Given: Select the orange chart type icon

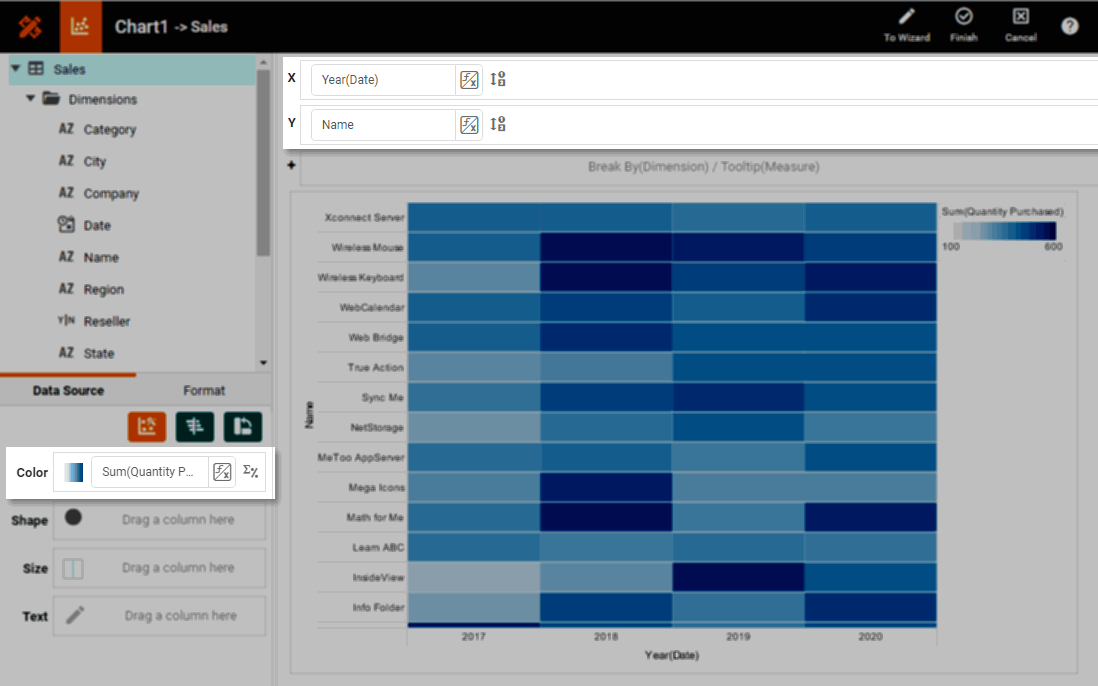Looking at the screenshot, I should [x=147, y=427].
